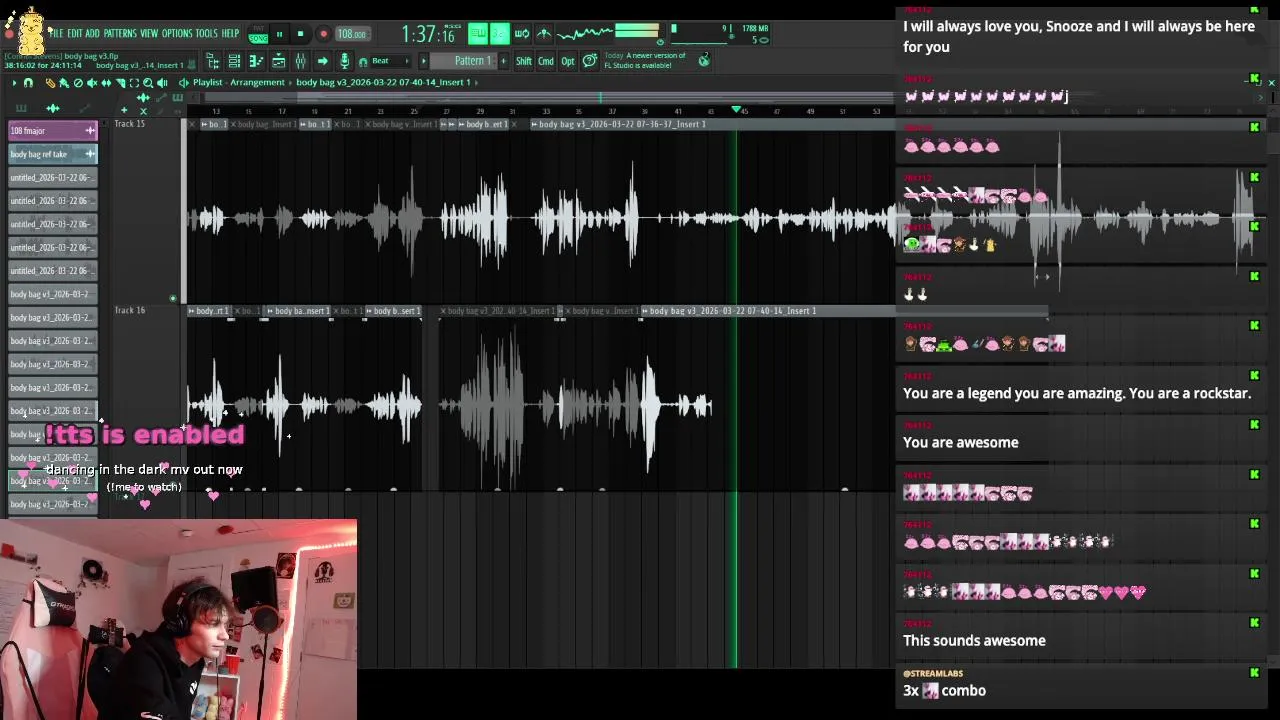The width and height of the screenshot is (1280, 720).
Task: Select the Mute tool icon
Action: point(92,83)
